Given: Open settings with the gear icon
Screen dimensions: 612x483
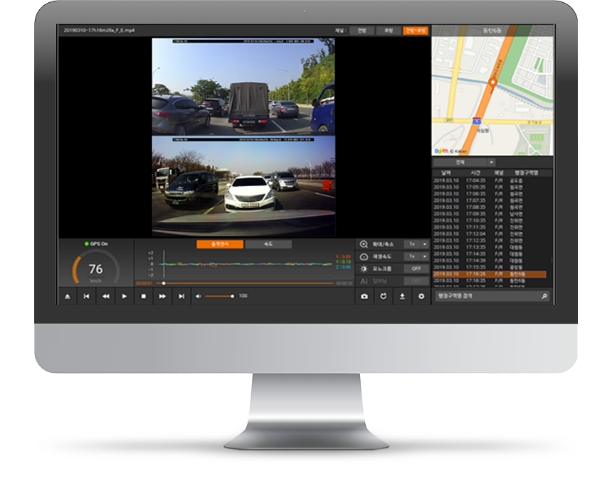Looking at the screenshot, I should (421, 297).
